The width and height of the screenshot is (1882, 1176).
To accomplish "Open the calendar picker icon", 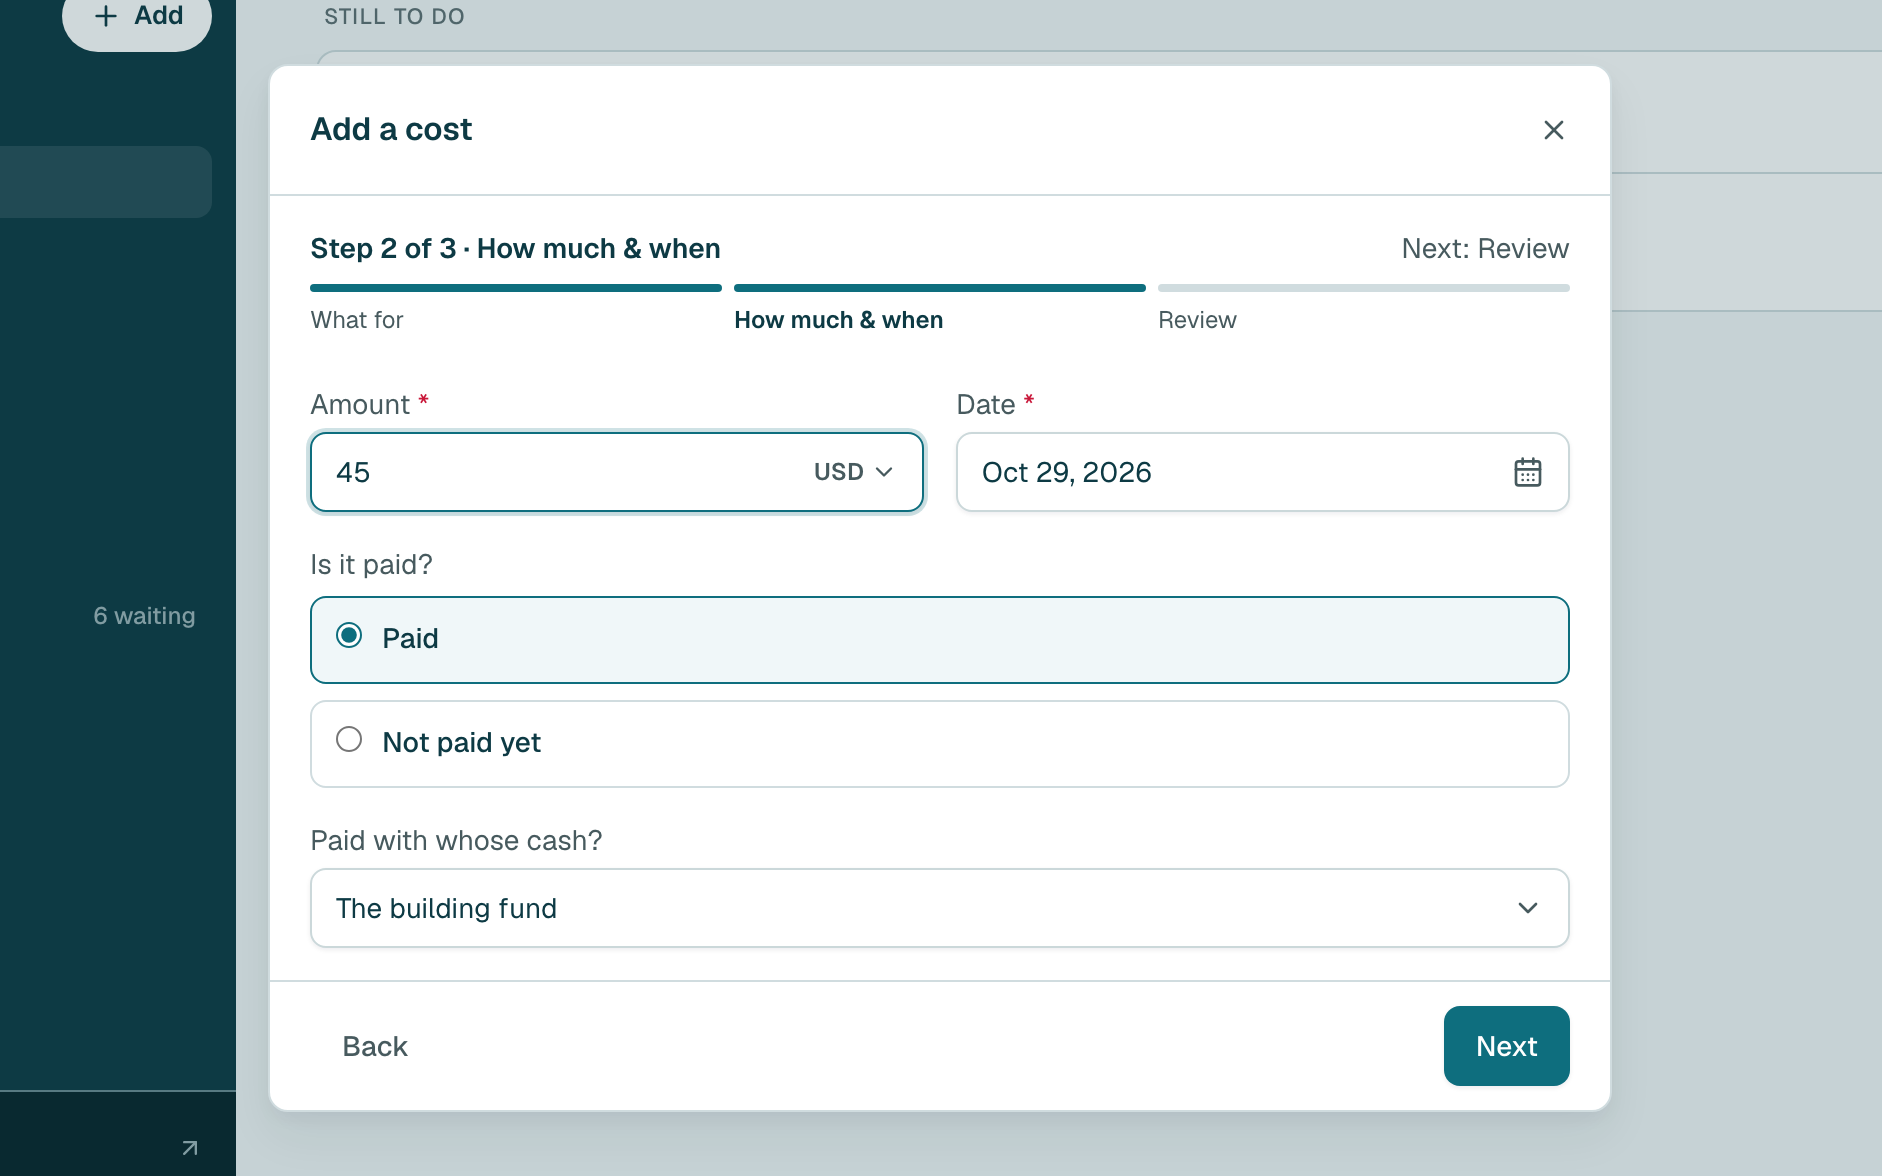I will pyautogui.click(x=1527, y=472).
